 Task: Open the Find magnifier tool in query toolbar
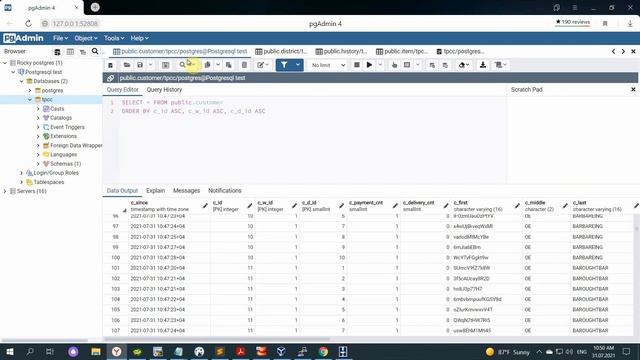[x=182, y=65]
